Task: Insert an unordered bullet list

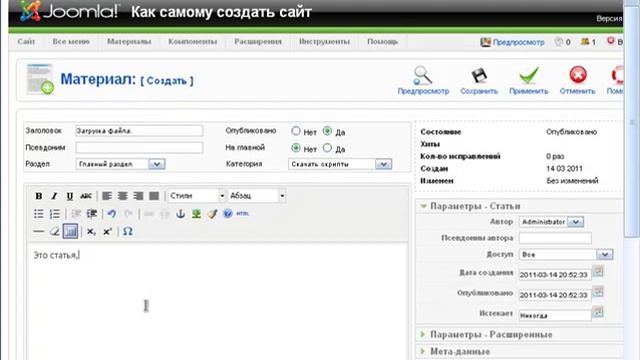Action: [39, 214]
